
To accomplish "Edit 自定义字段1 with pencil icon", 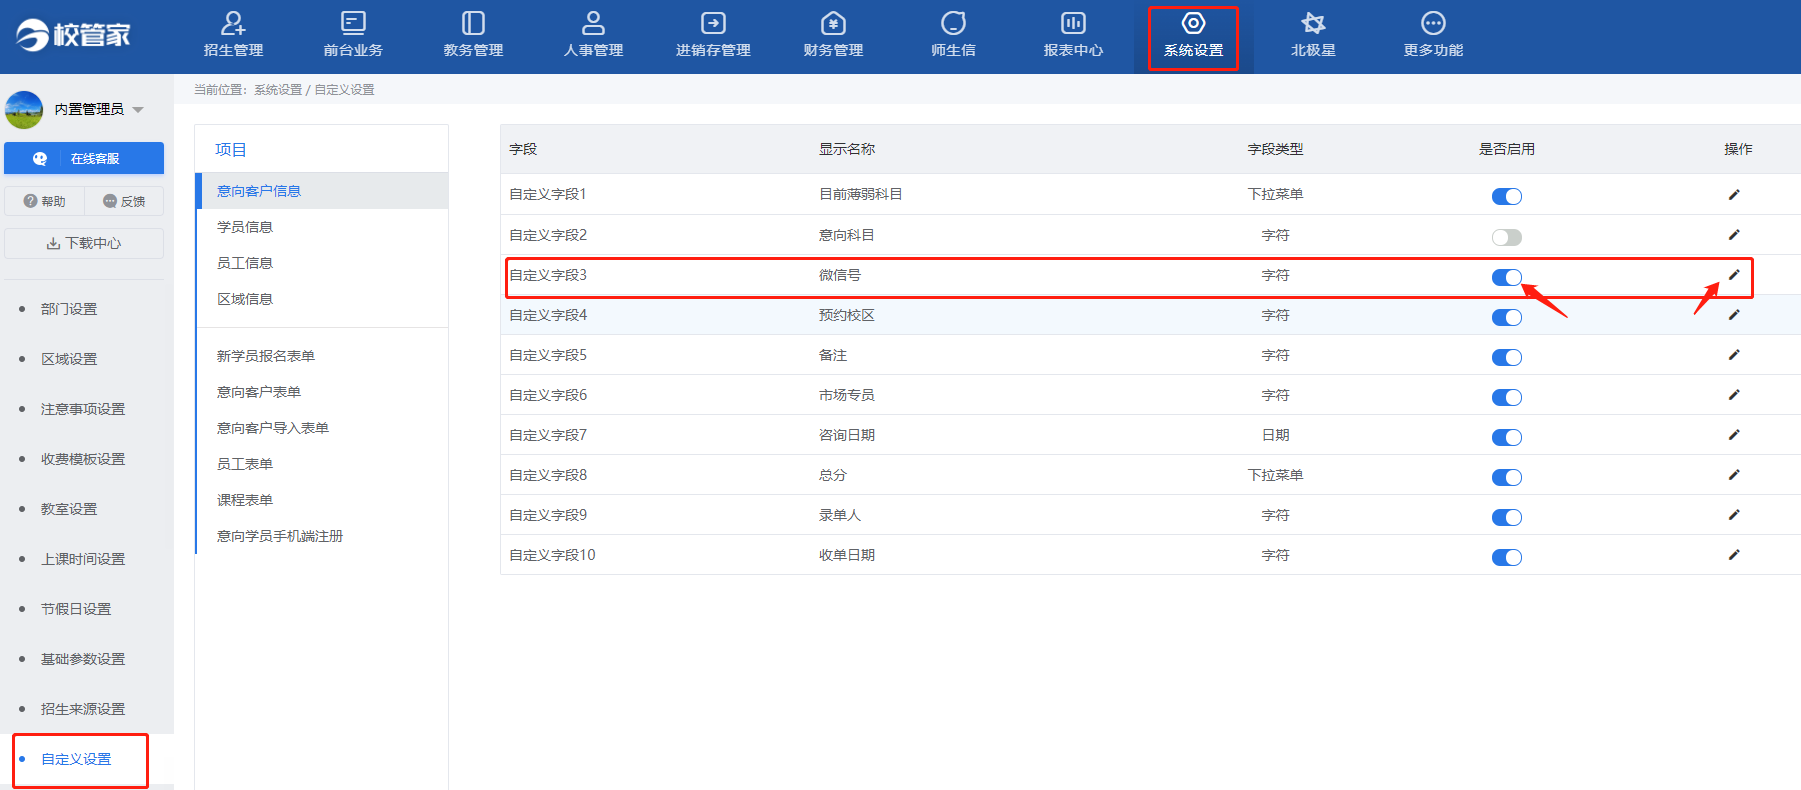I will pyautogui.click(x=1734, y=195).
